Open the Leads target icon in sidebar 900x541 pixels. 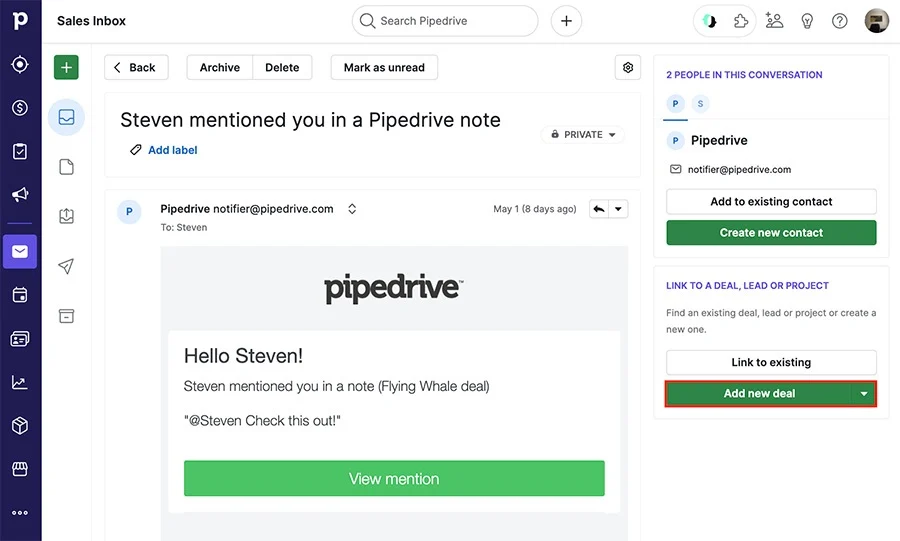[20, 64]
